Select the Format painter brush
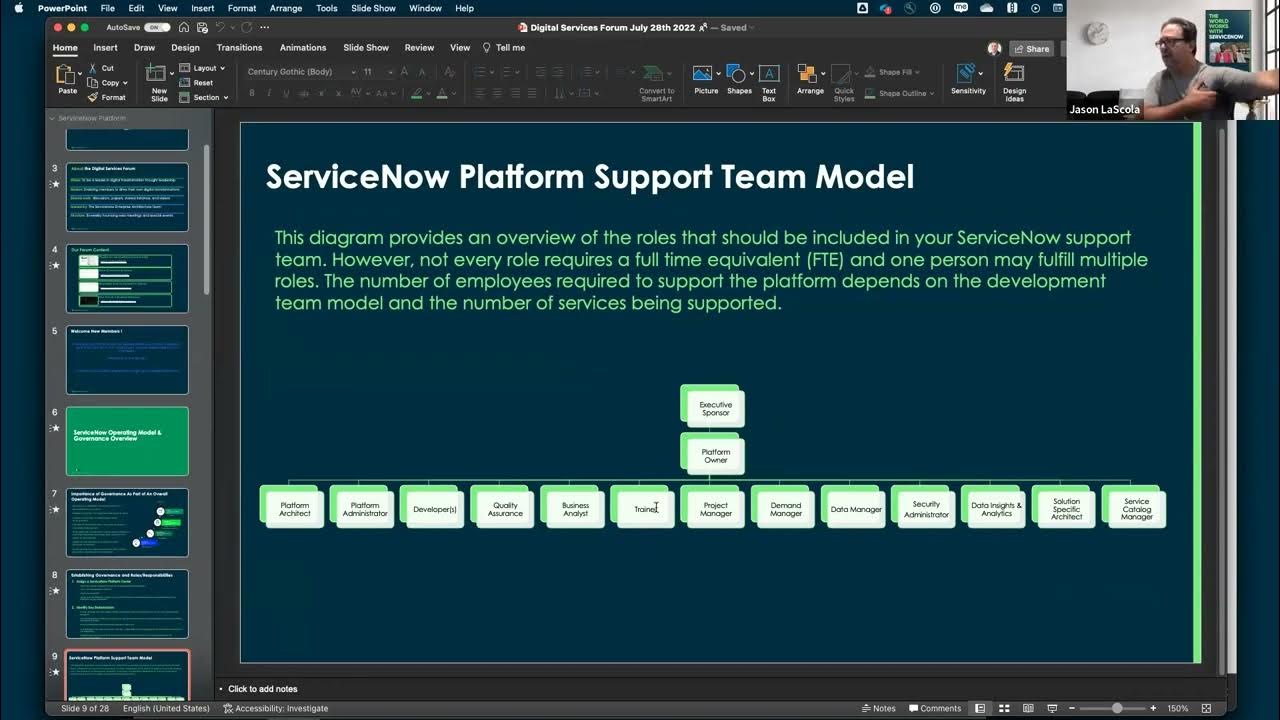 (x=93, y=97)
